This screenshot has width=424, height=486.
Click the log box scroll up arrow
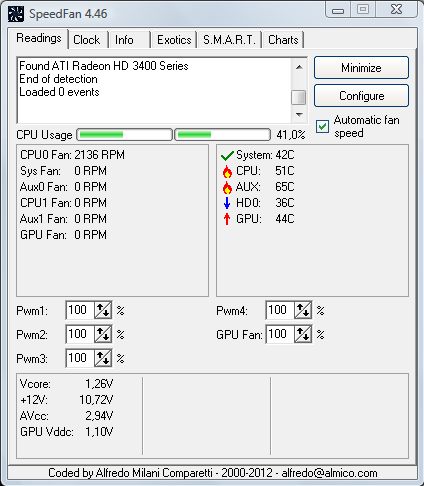tap(299, 67)
